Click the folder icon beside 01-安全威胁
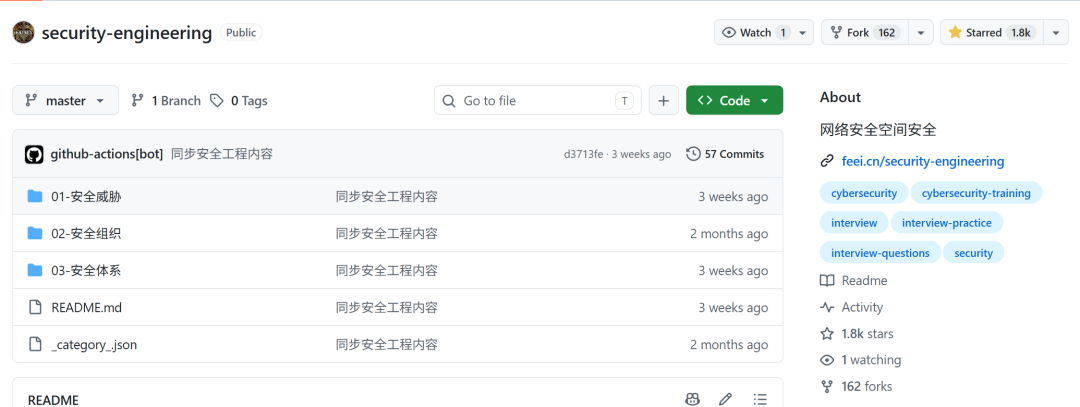 [x=34, y=197]
